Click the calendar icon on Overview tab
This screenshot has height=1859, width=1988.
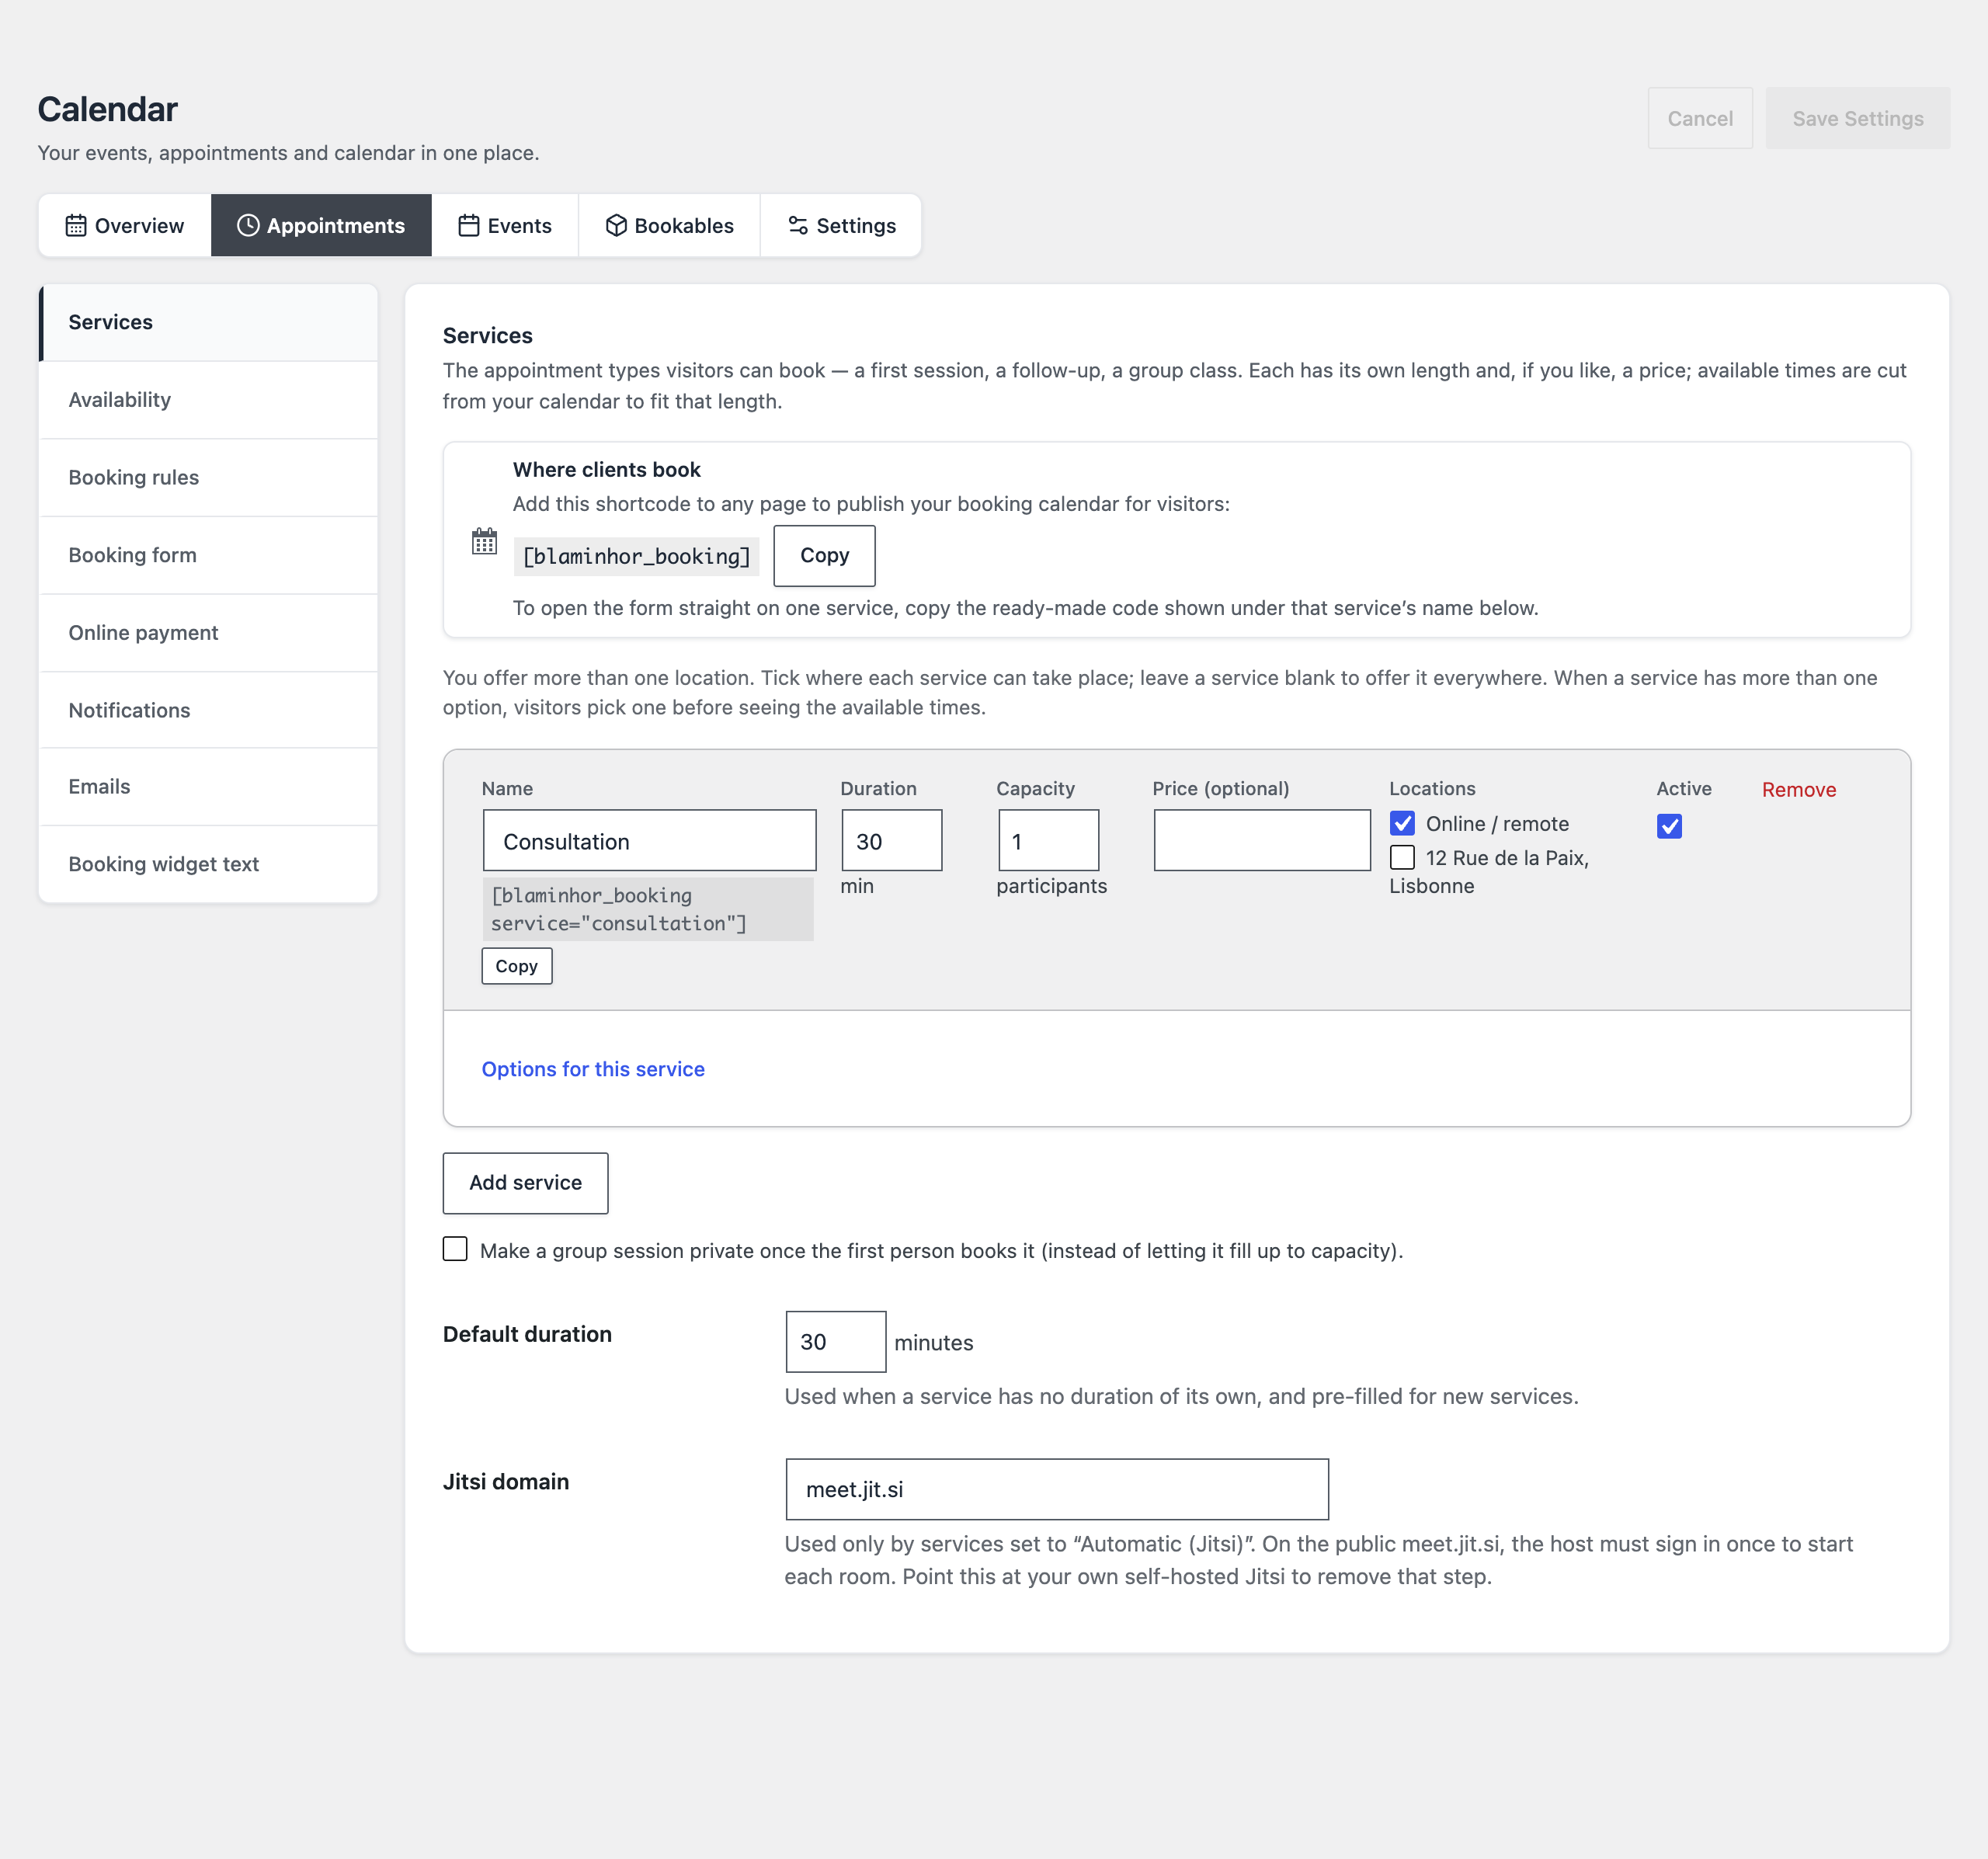pos(76,226)
